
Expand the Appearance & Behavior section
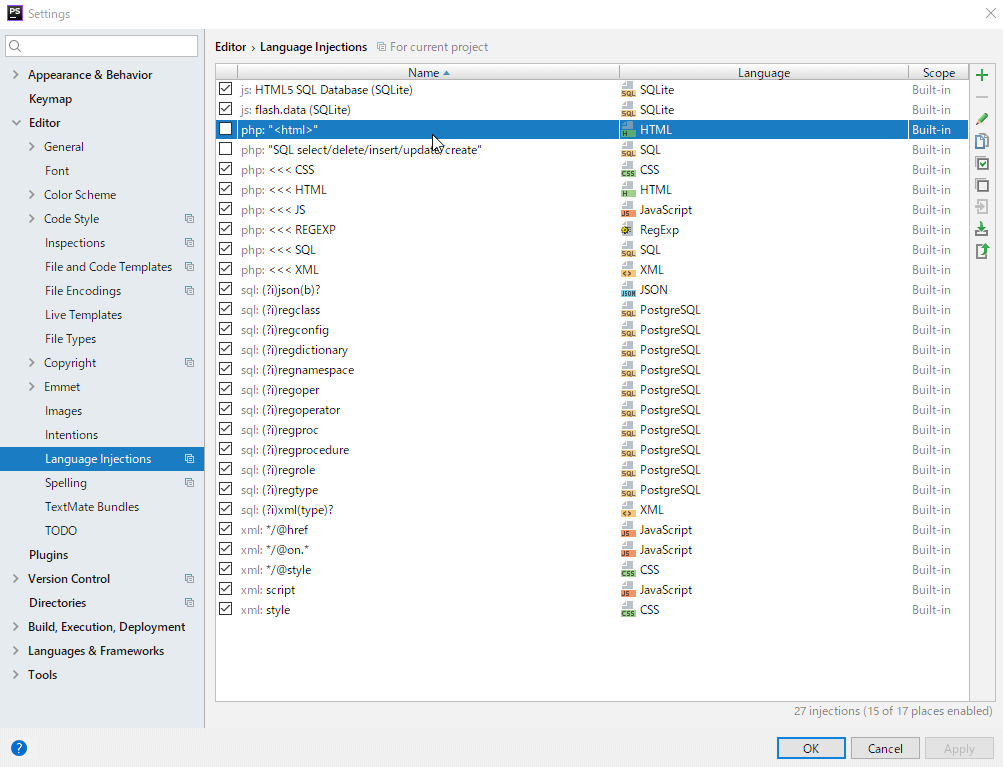tap(15, 74)
